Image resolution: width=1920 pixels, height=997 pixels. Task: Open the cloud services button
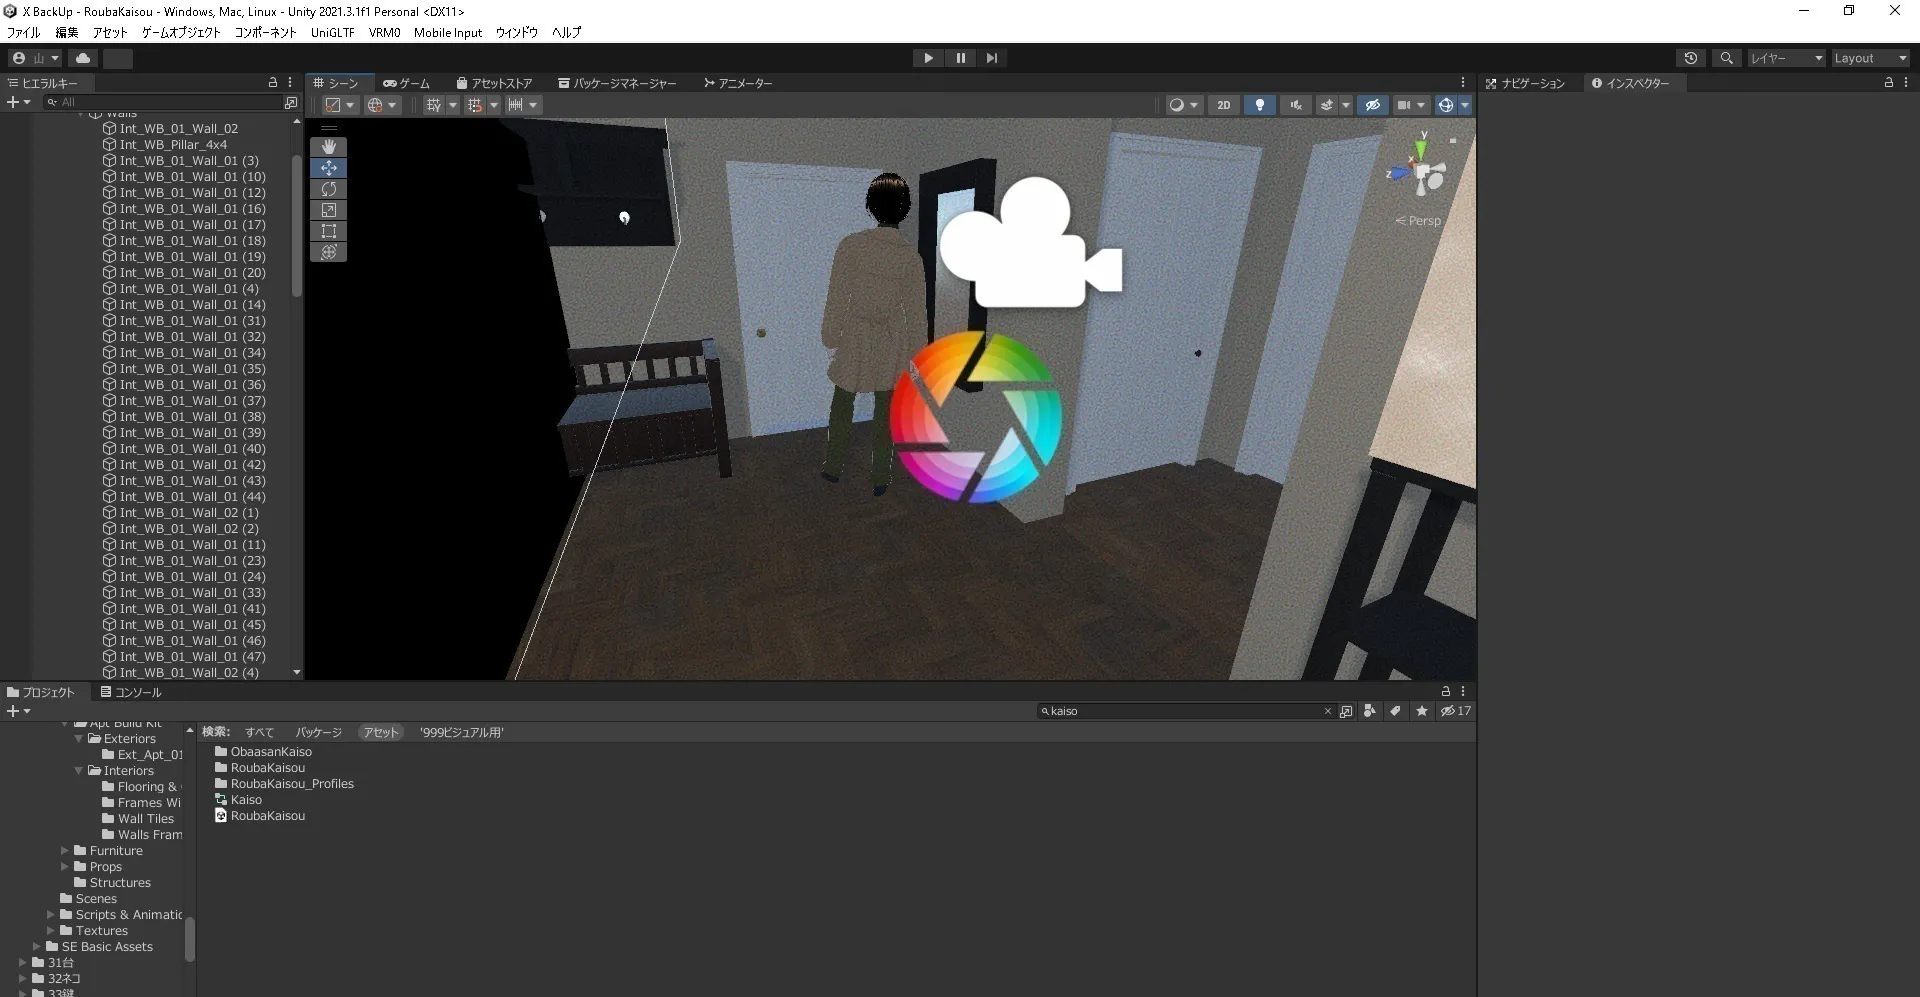(x=83, y=58)
